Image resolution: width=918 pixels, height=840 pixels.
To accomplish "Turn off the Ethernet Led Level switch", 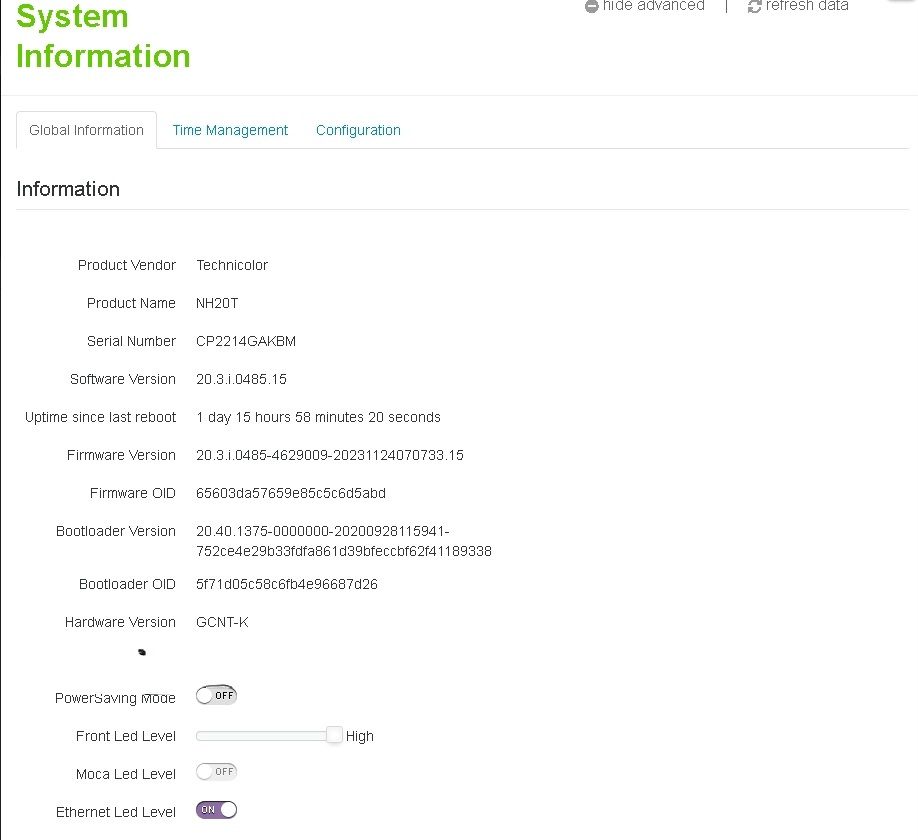I will click(216, 810).
